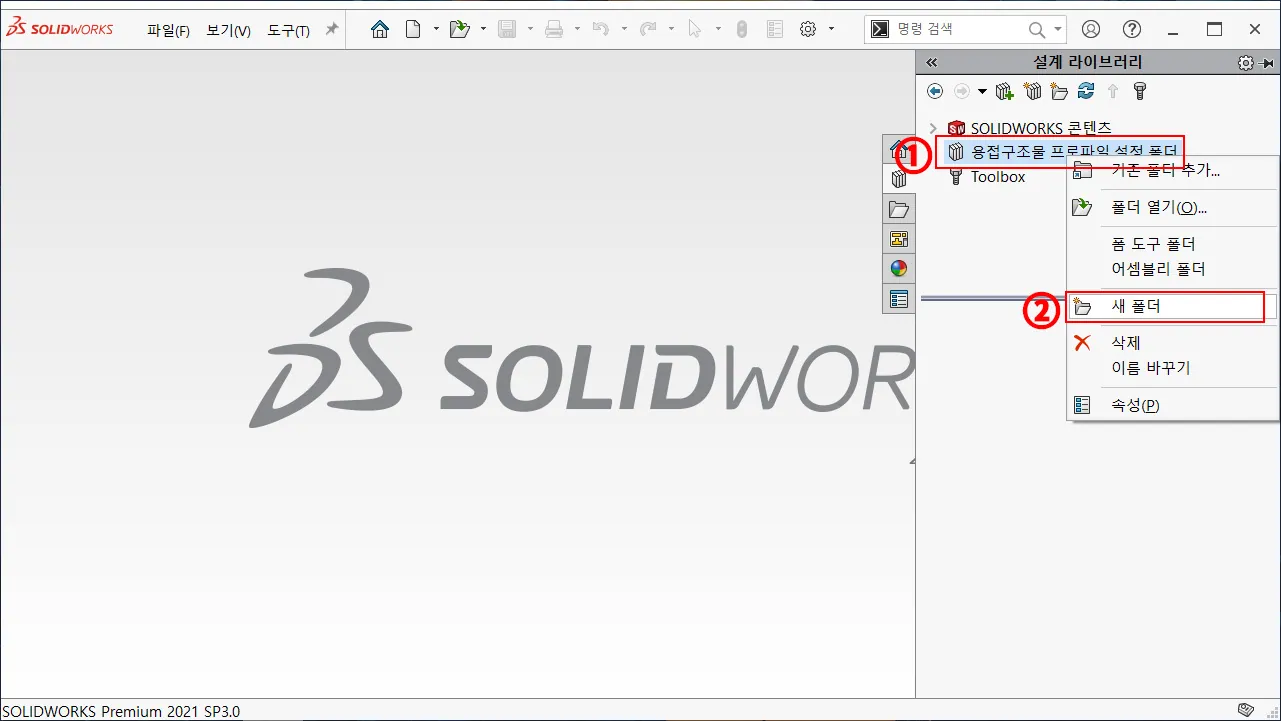Screen dimensions: 1281x721
Task: Refresh the Design Library with the refresh icon
Action: (1086, 91)
